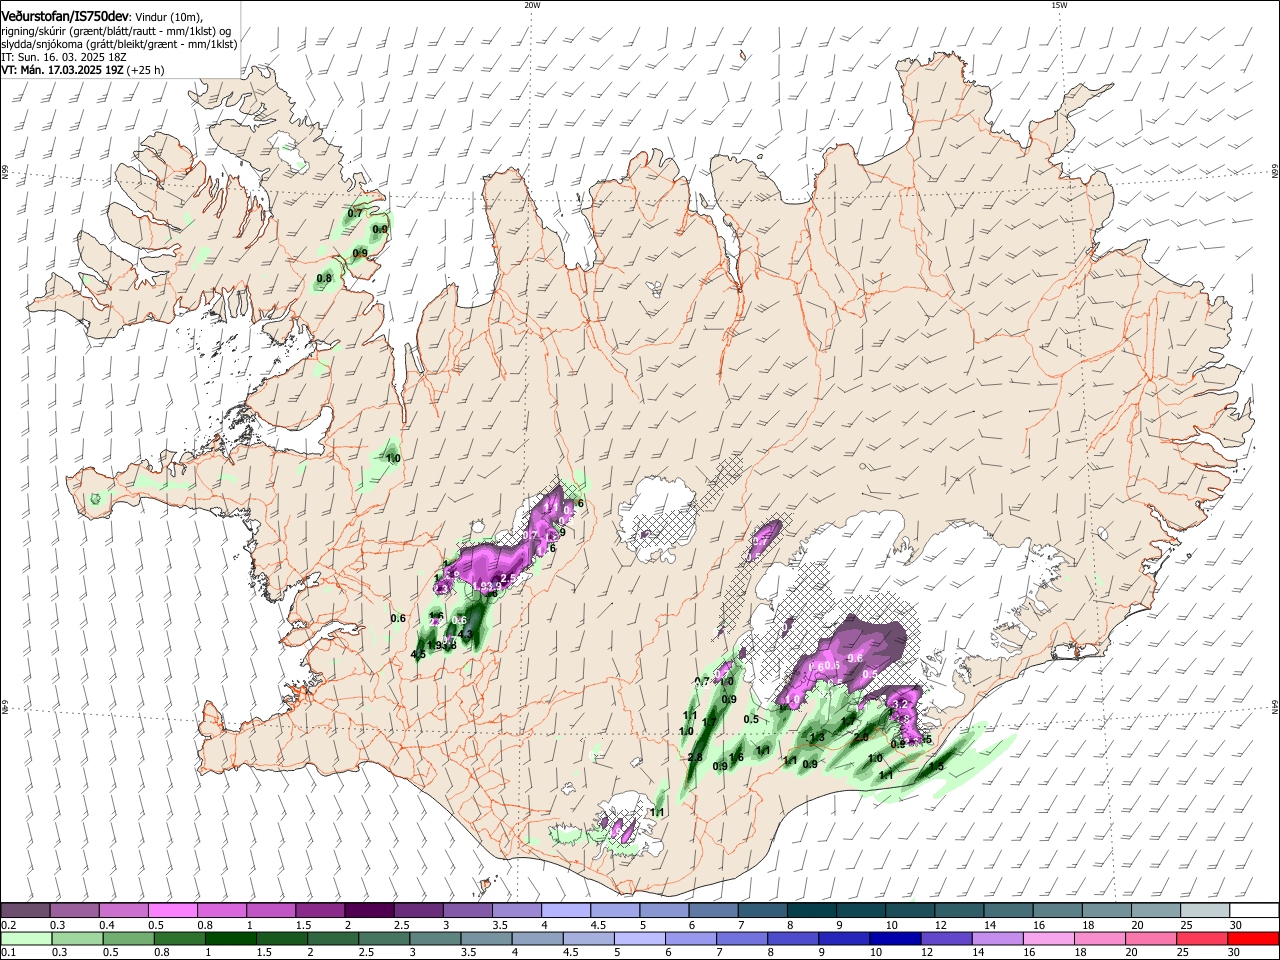Select the pale gray 25 swatch in snow scale
The height and width of the screenshot is (960, 1280).
click(x=1205, y=910)
